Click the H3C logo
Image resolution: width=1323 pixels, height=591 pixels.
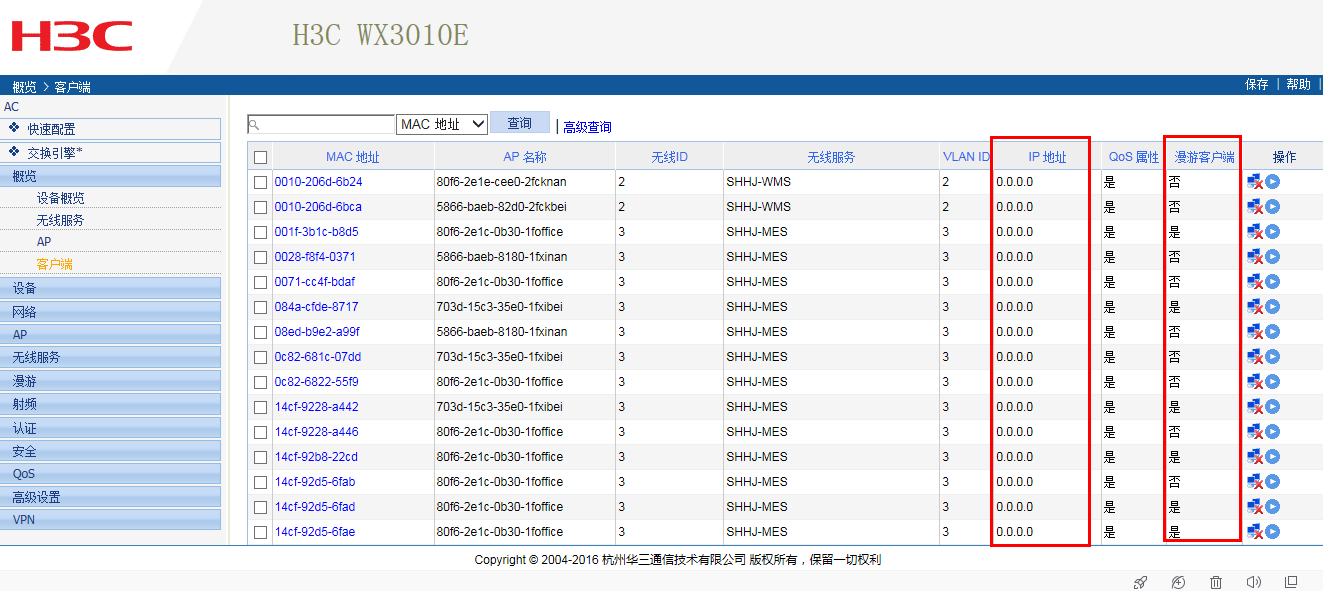point(72,36)
